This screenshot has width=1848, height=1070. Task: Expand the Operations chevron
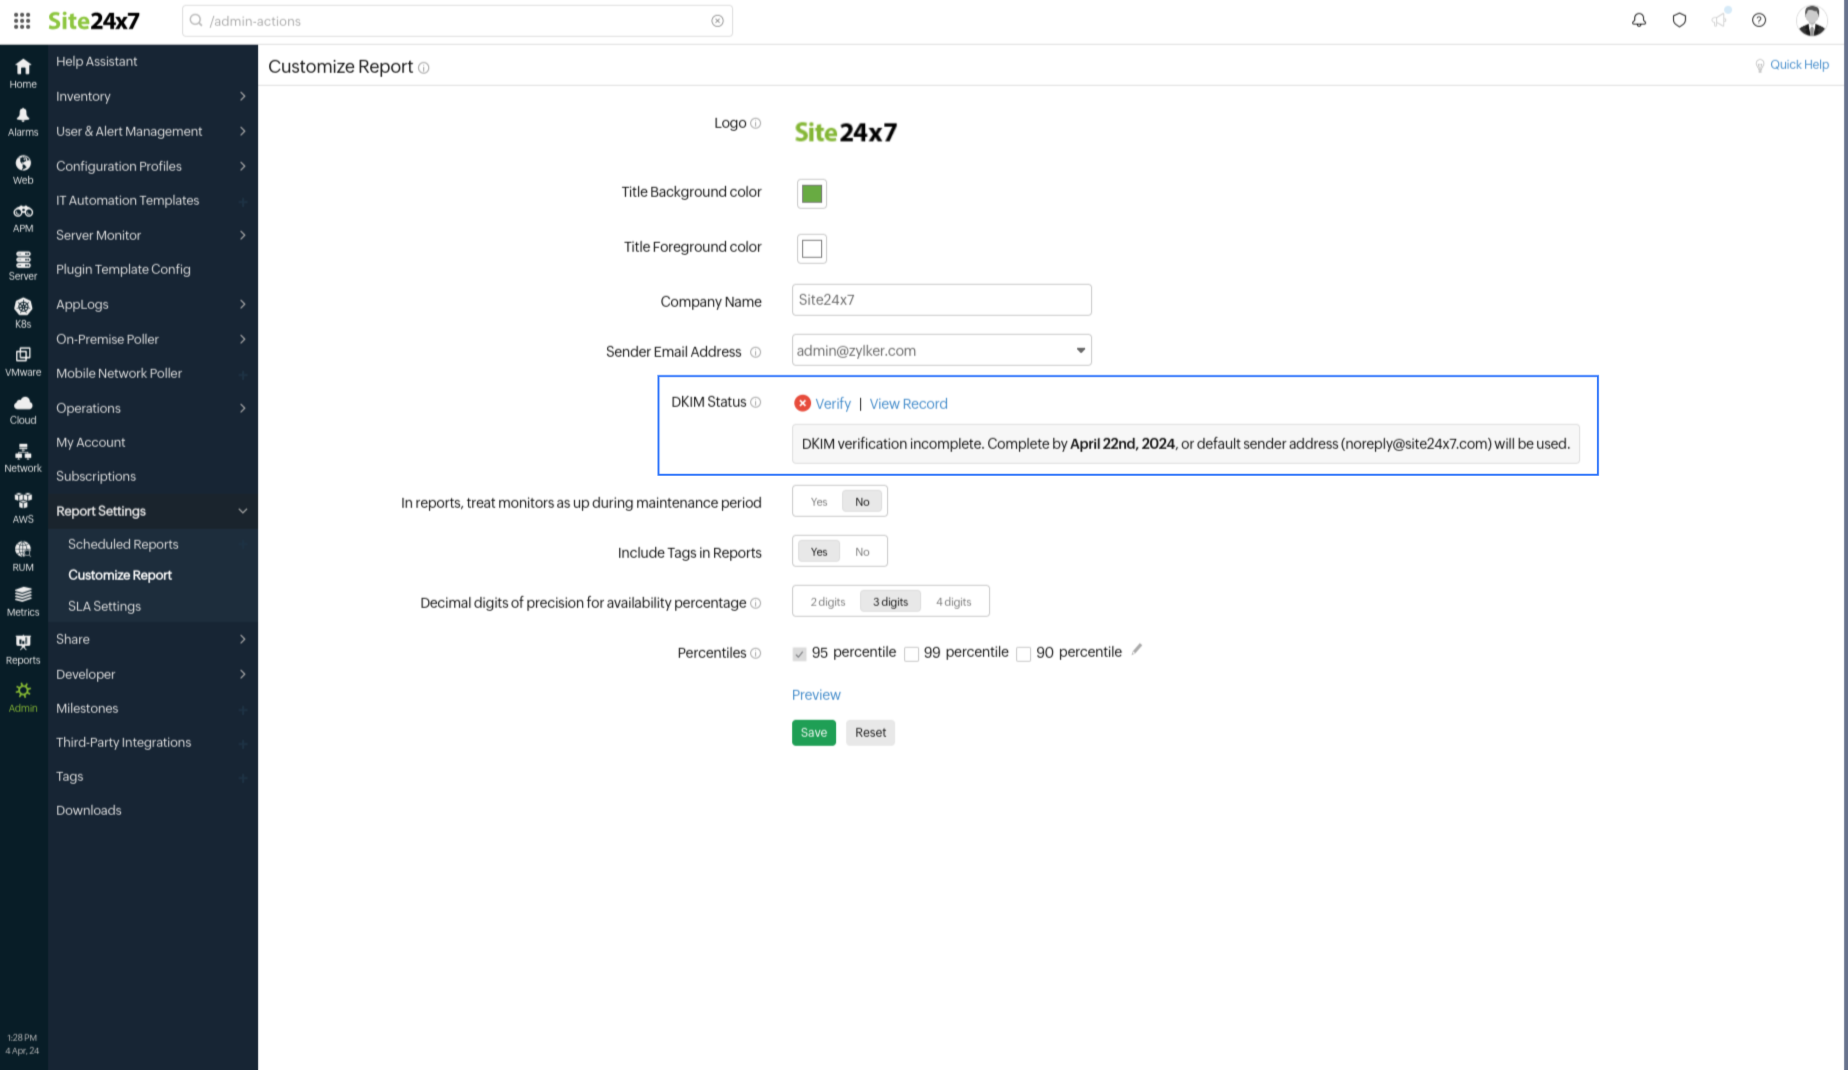243,408
